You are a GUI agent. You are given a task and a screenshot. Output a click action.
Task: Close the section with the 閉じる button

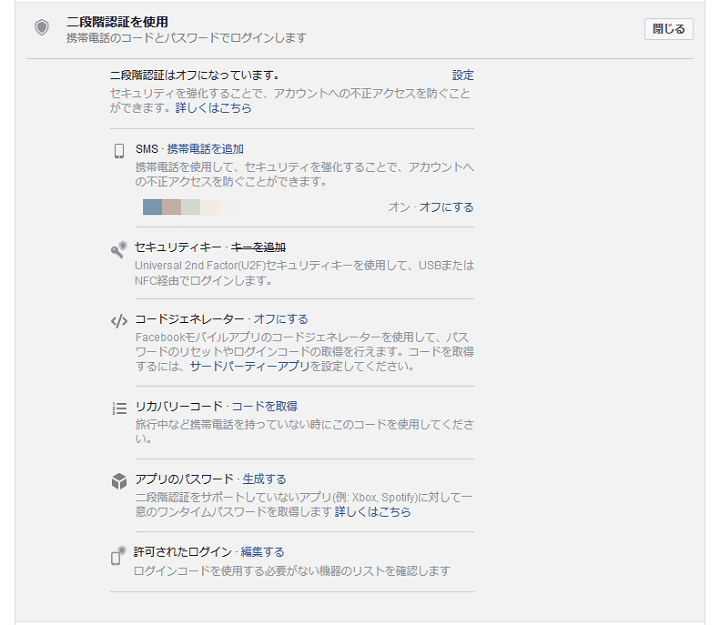(669, 29)
